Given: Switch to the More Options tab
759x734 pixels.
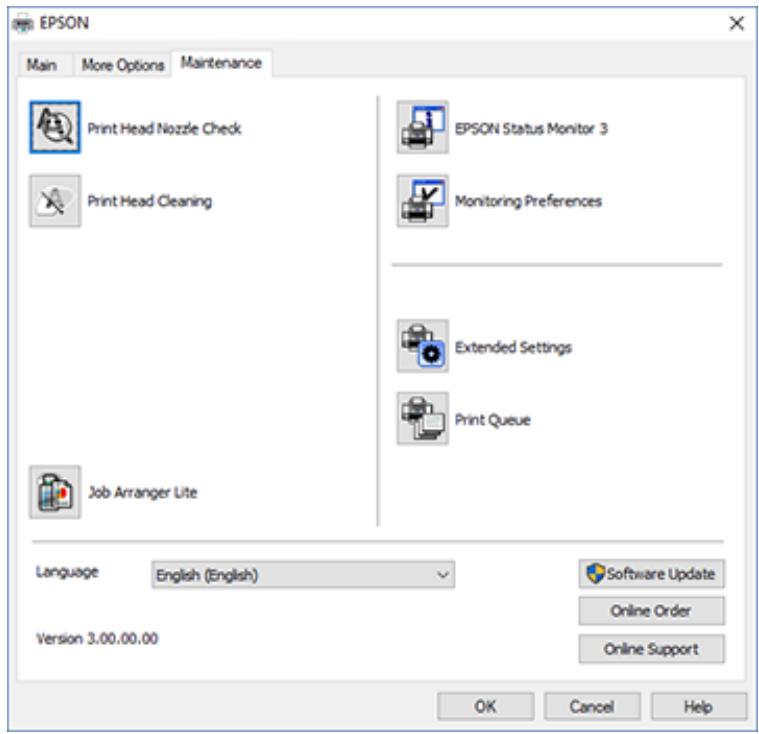Looking at the screenshot, I should point(122,64).
